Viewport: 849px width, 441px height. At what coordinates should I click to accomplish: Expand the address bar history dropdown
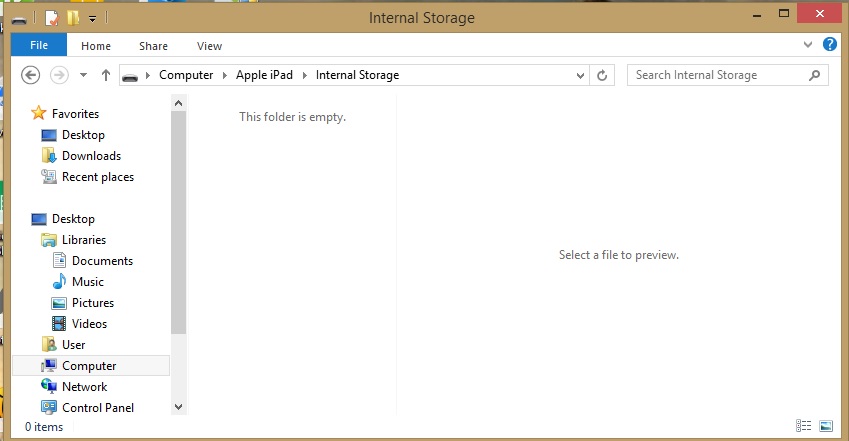click(x=580, y=75)
